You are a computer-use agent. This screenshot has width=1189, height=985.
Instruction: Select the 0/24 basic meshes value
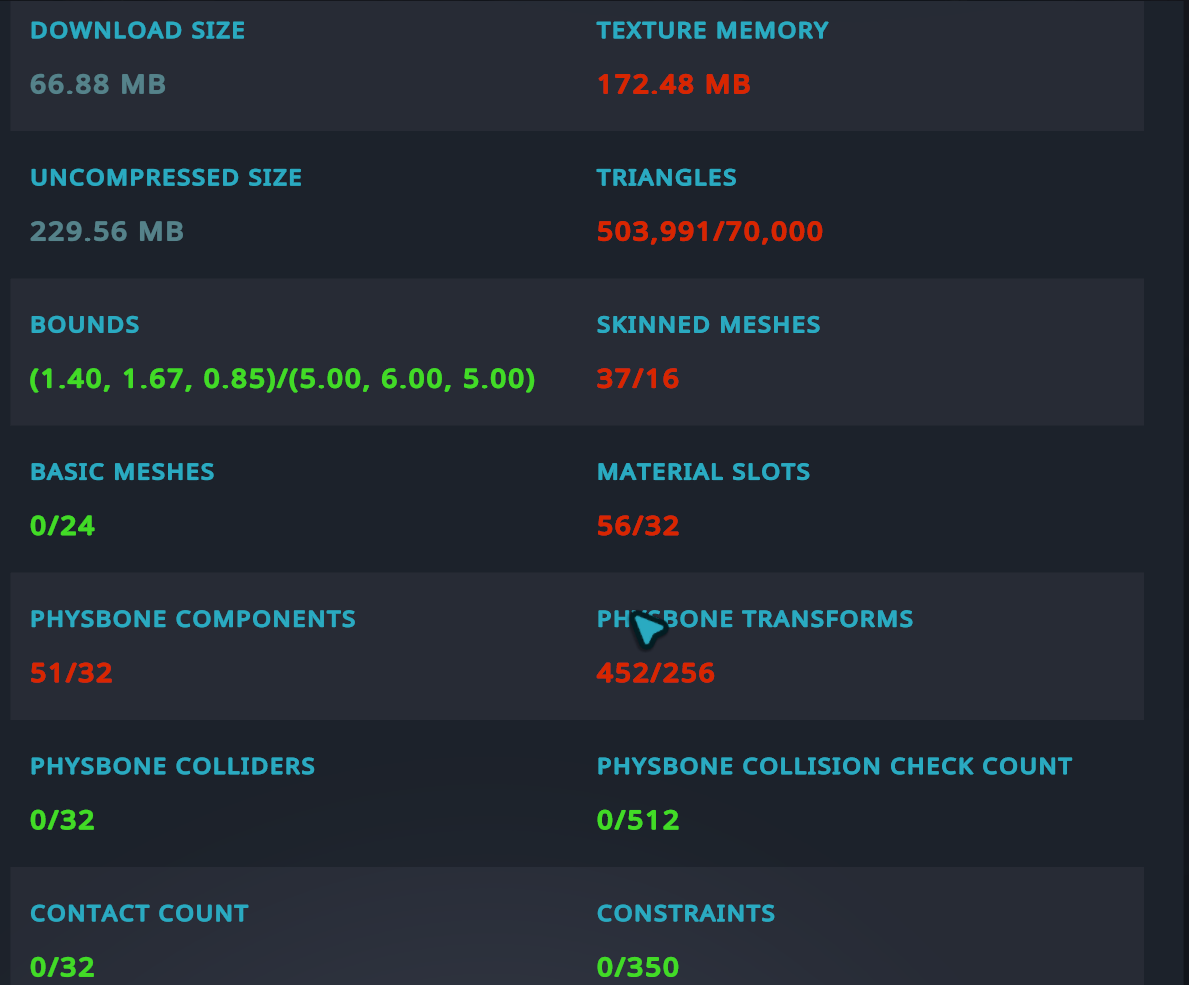[x=62, y=525]
